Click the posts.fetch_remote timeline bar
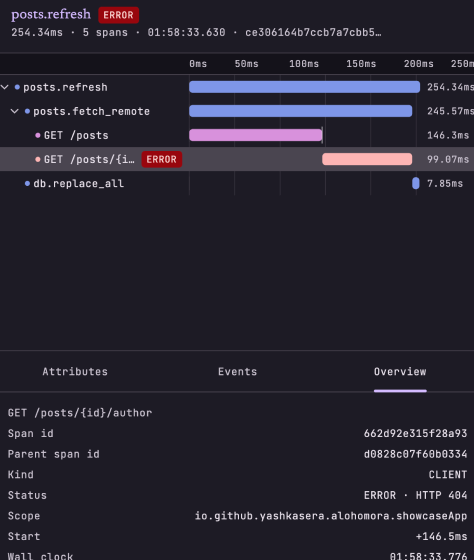Image resolution: width=474 pixels, height=560 pixels. tap(300, 111)
